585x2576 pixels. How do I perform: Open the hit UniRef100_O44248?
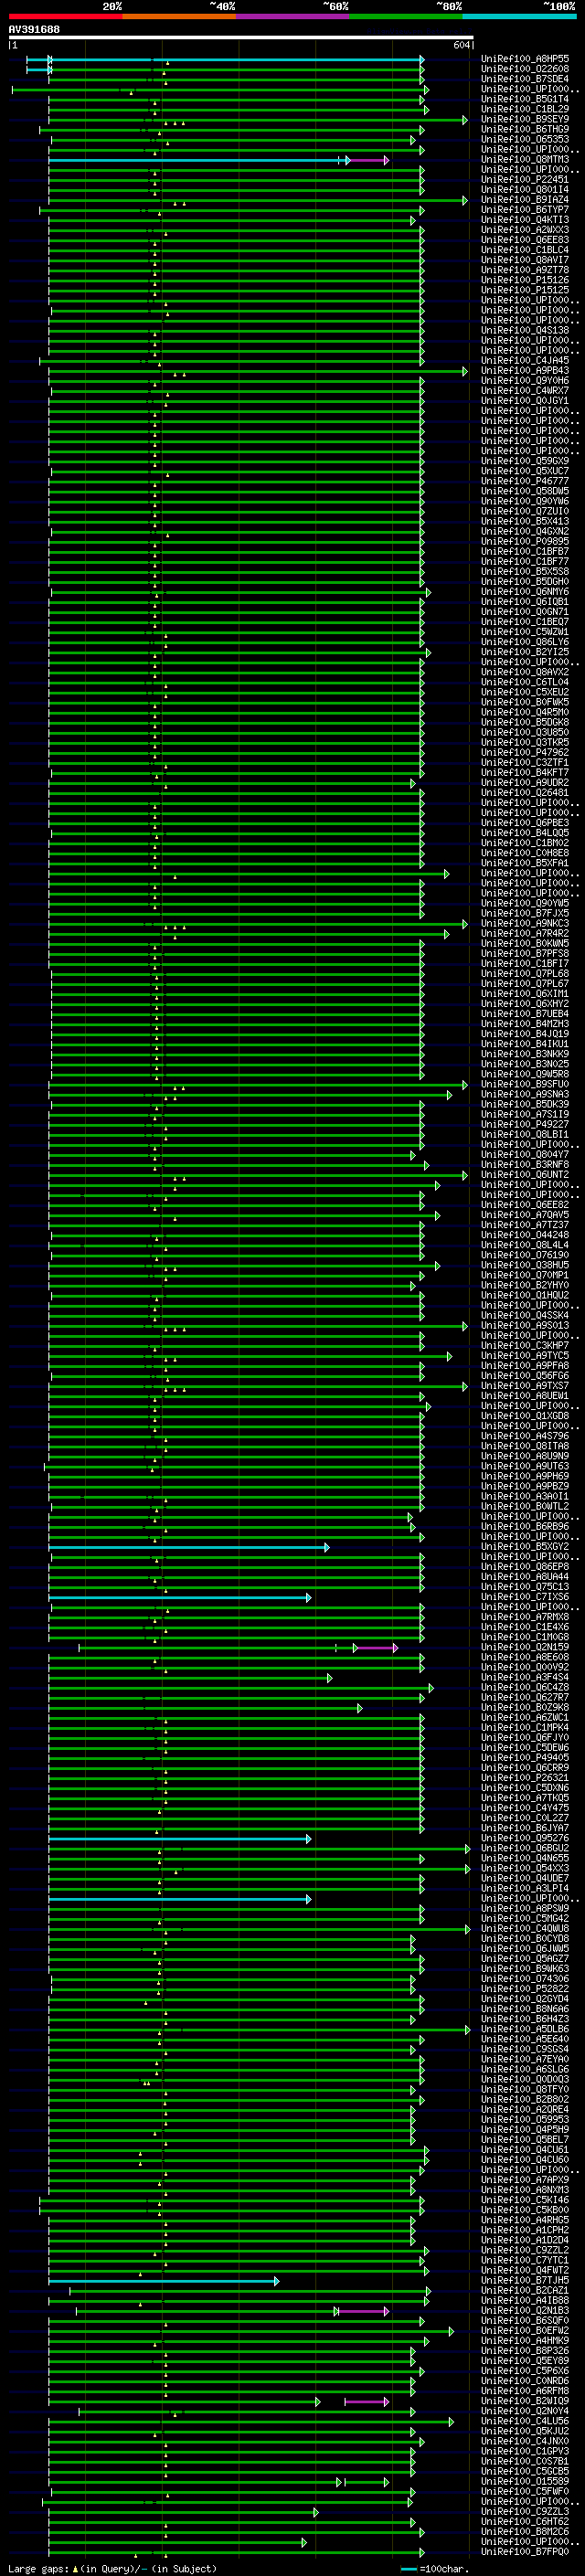(x=525, y=1234)
